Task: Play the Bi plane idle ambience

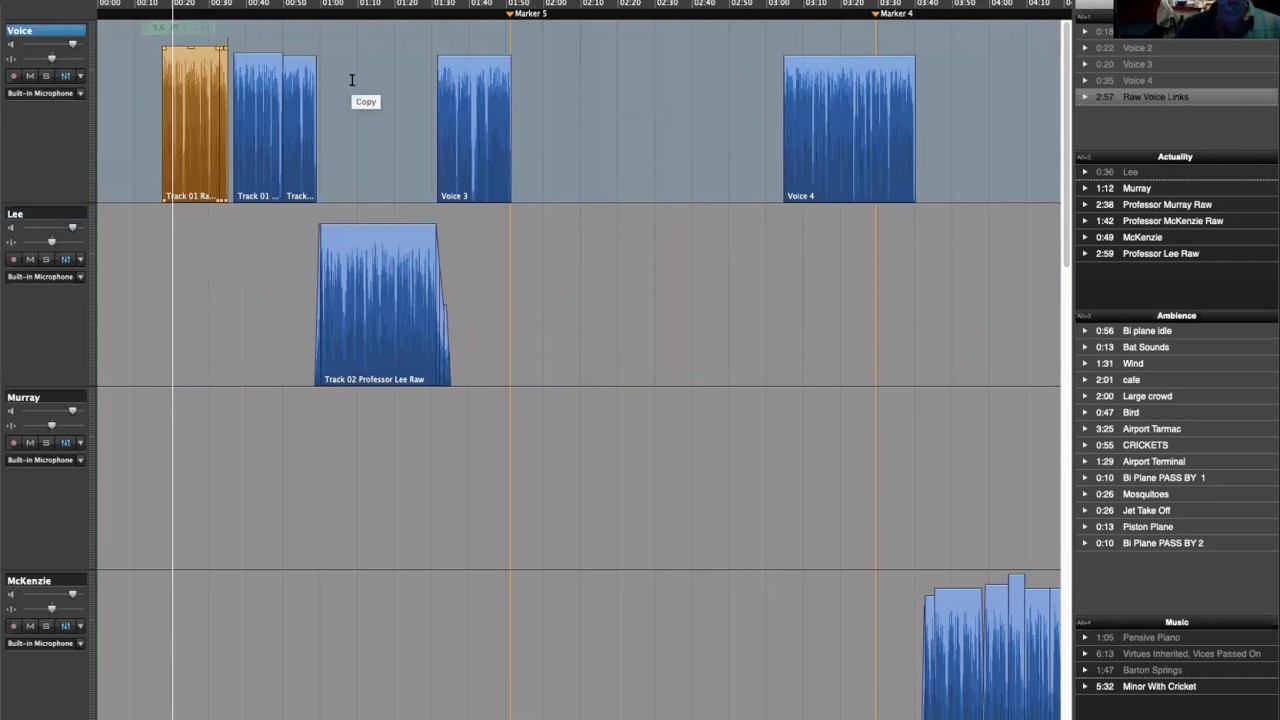Action: (1085, 331)
